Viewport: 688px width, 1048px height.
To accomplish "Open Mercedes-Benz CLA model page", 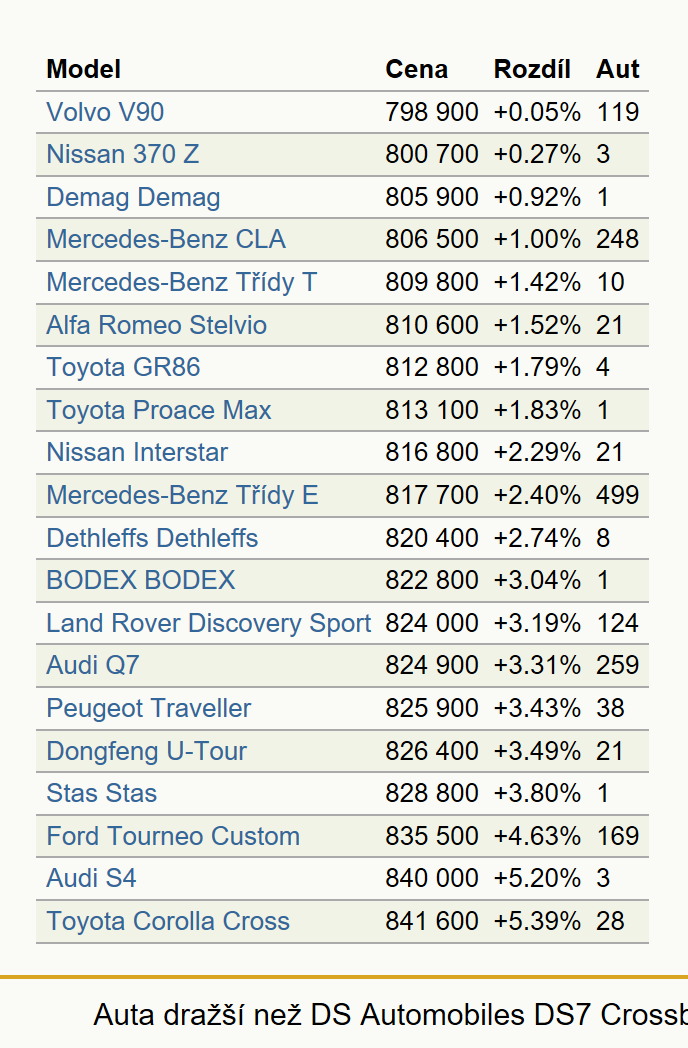I will click(x=166, y=239).
